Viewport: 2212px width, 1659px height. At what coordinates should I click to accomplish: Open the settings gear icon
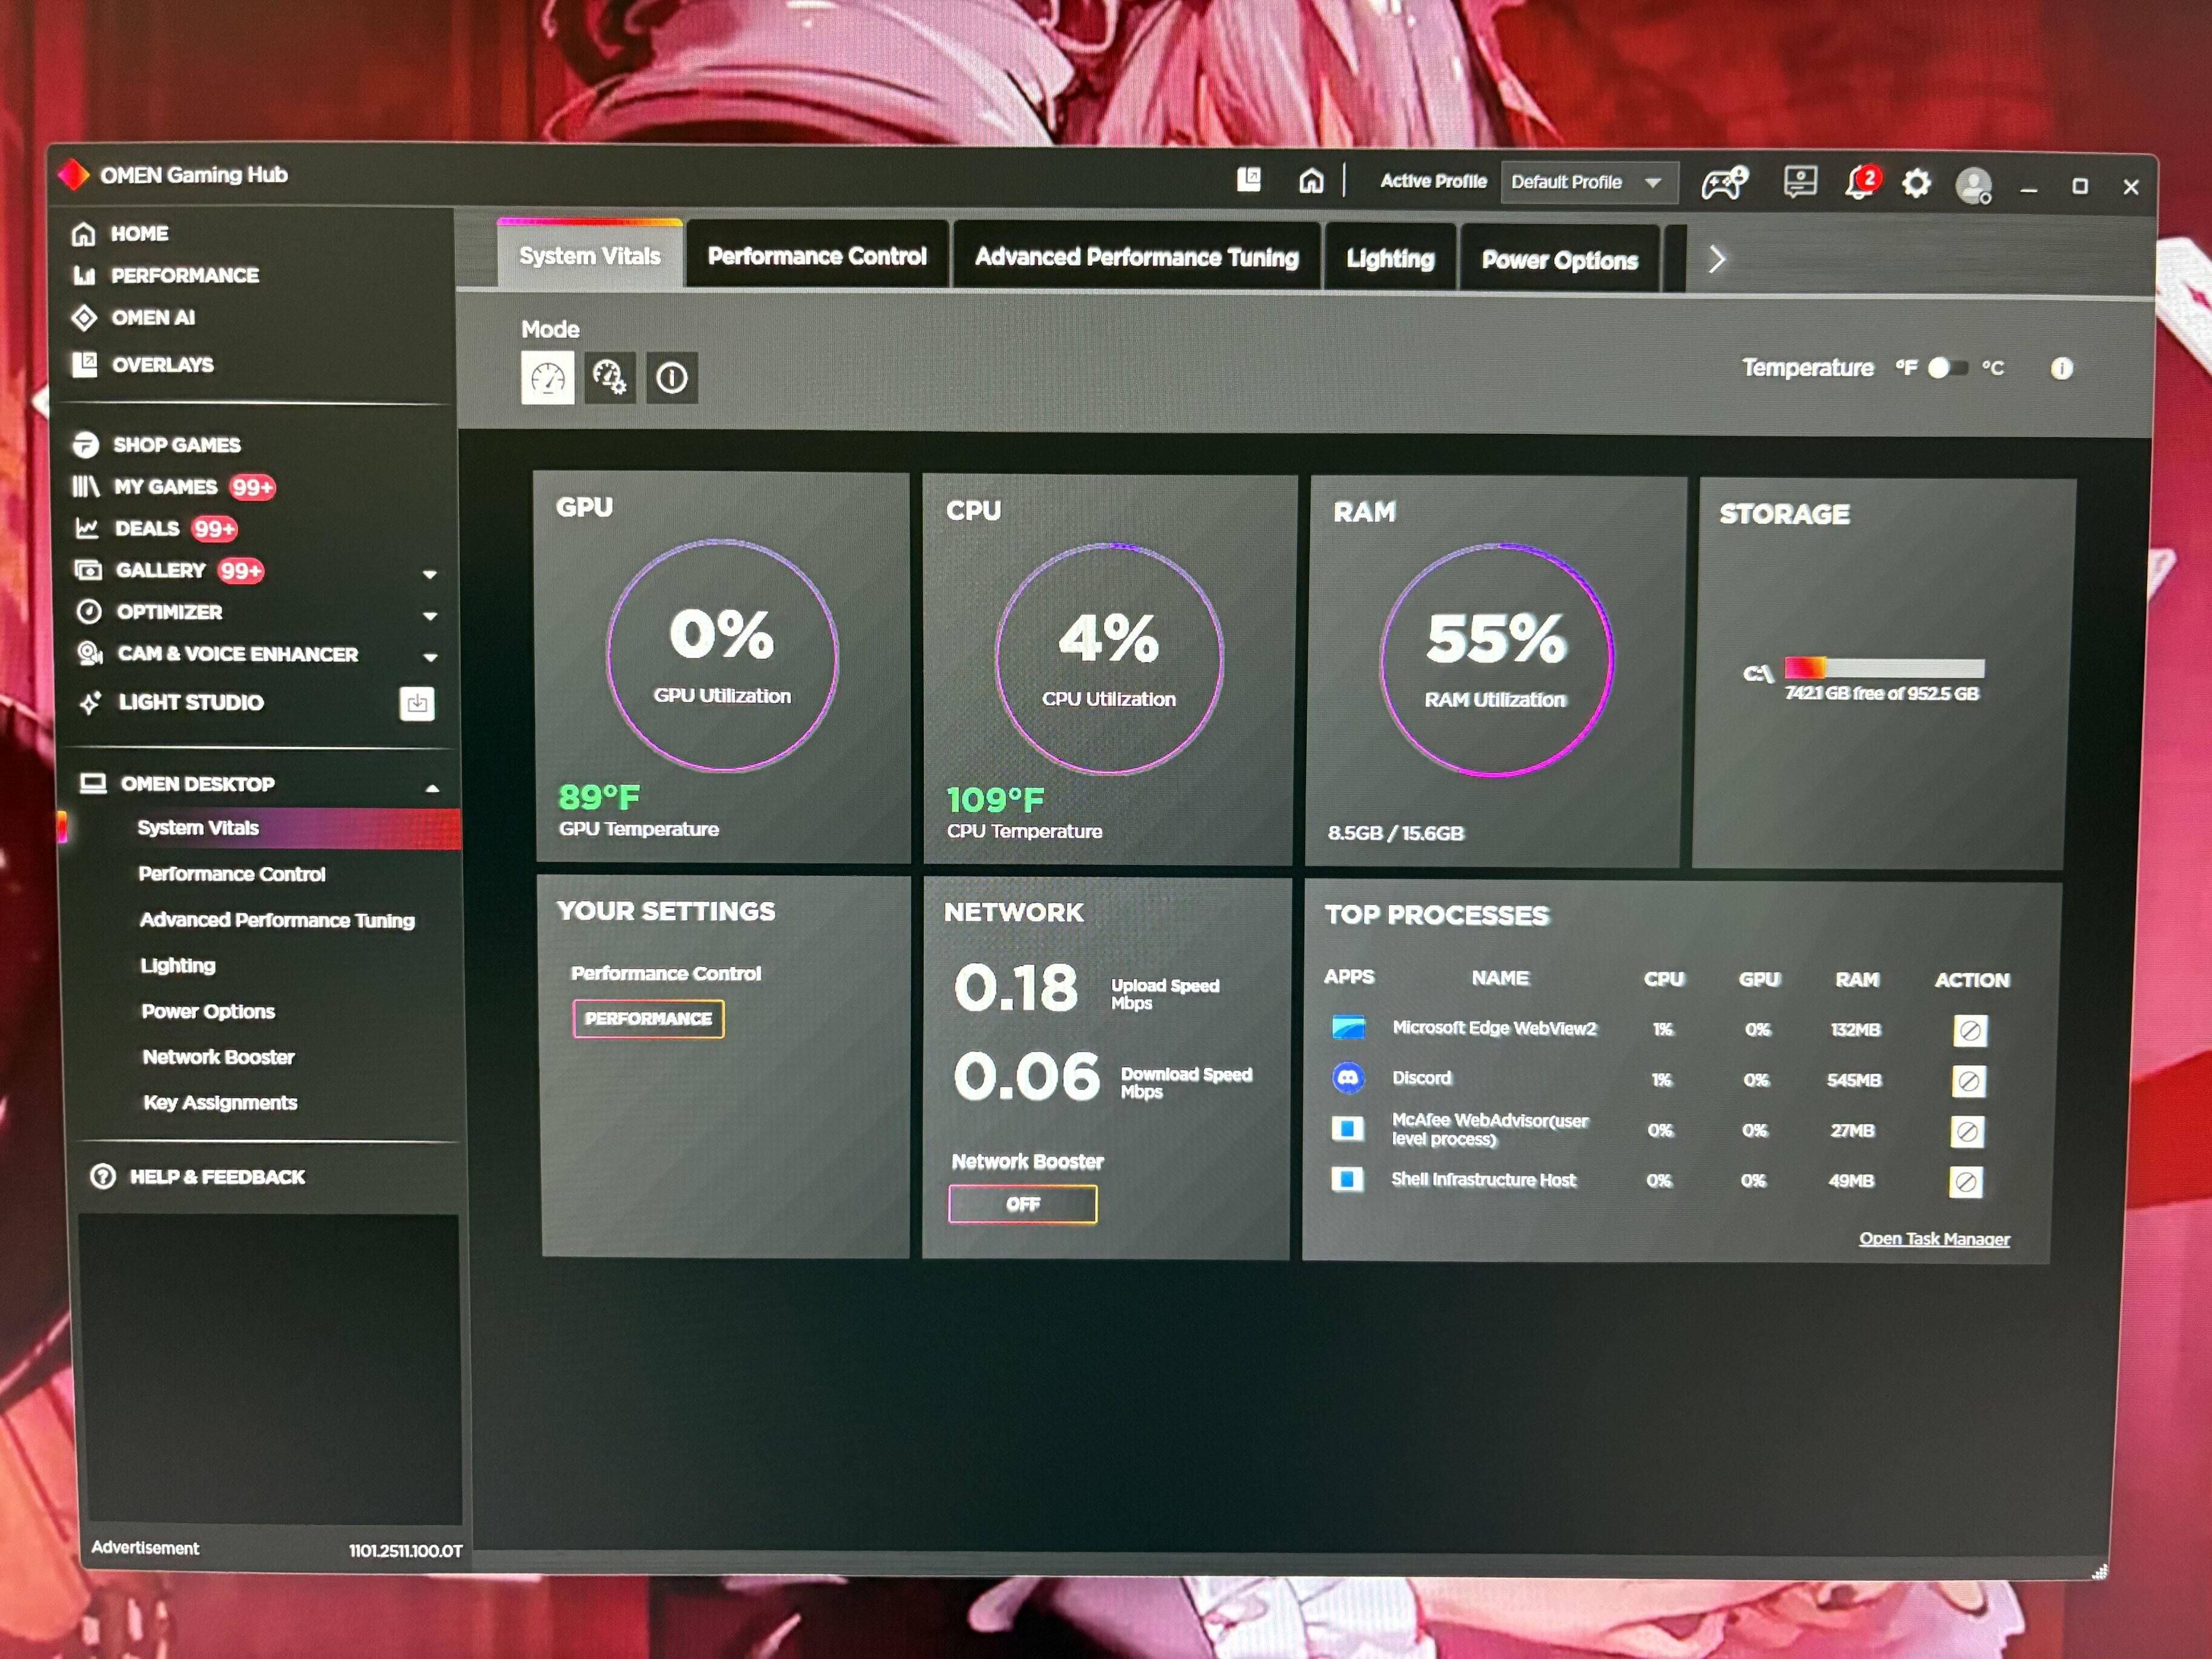point(1916,184)
